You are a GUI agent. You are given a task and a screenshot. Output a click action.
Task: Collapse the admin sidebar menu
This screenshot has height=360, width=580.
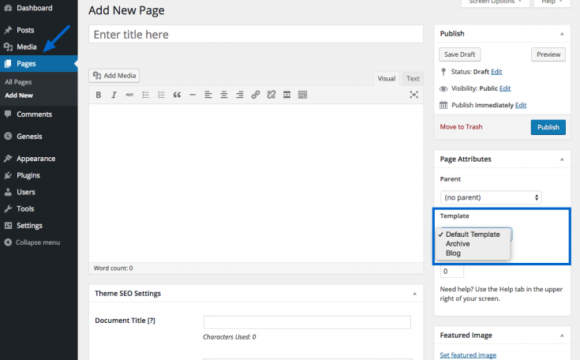[x=32, y=243]
